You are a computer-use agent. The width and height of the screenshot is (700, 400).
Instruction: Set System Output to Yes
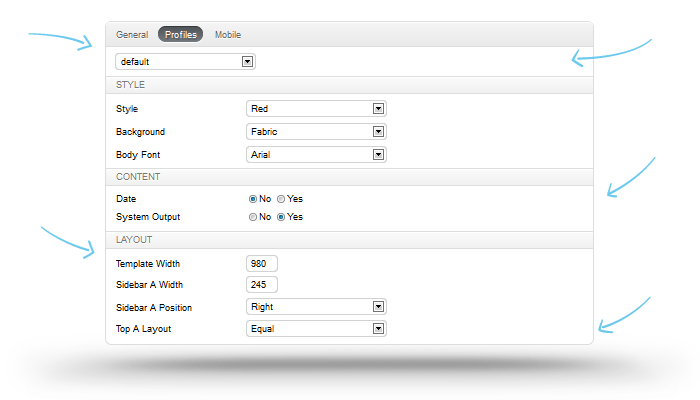[281, 217]
